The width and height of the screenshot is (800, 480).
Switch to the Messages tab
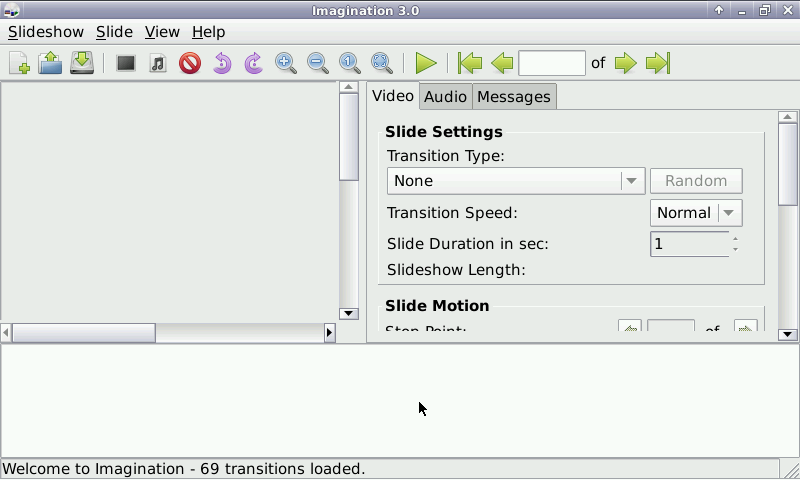click(514, 97)
